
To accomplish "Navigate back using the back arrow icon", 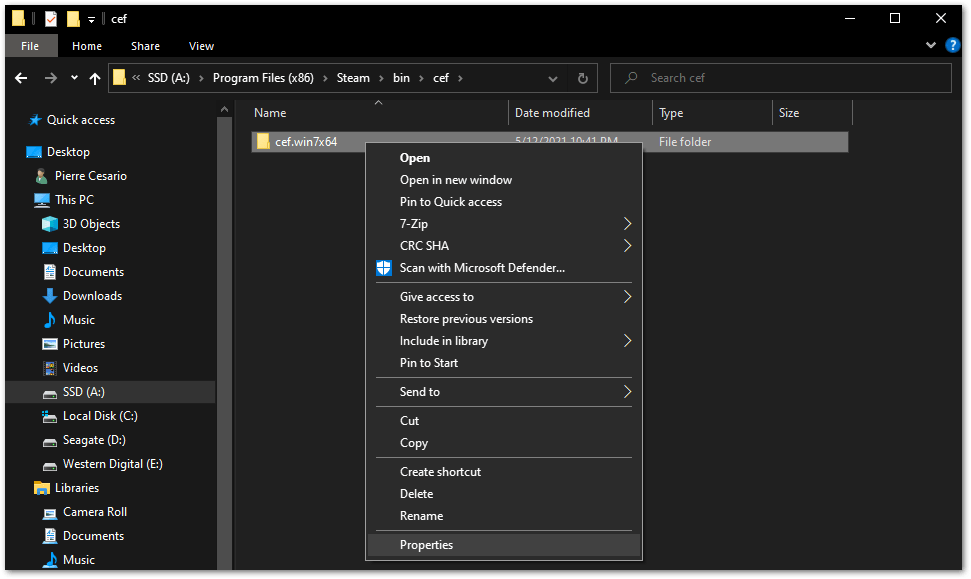I will pyautogui.click(x=22, y=77).
